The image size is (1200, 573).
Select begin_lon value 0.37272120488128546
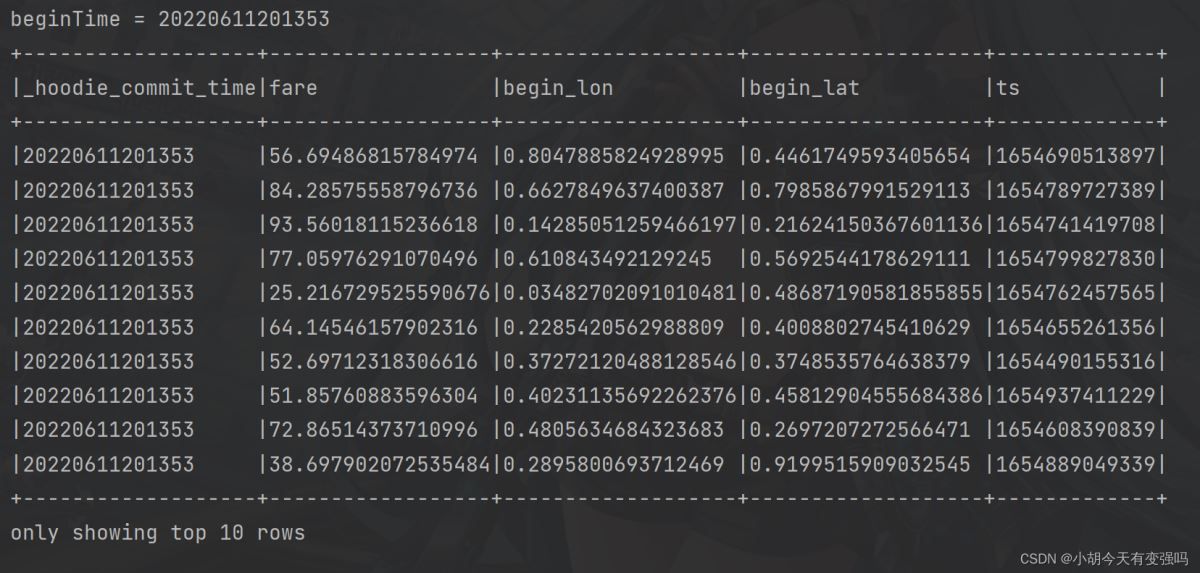tap(619, 362)
